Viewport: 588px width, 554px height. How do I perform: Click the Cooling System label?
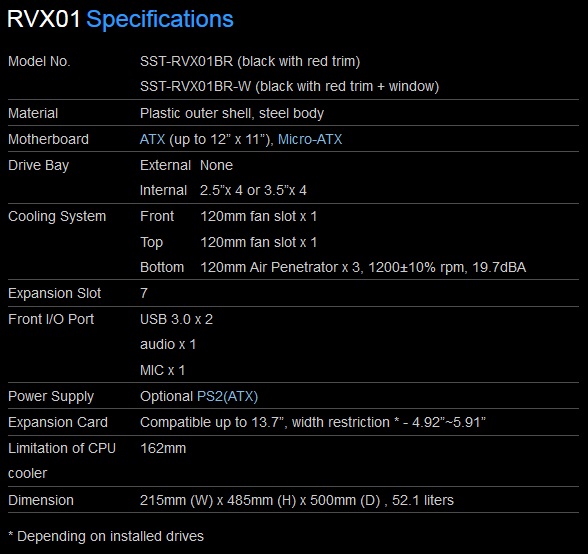coord(57,216)
